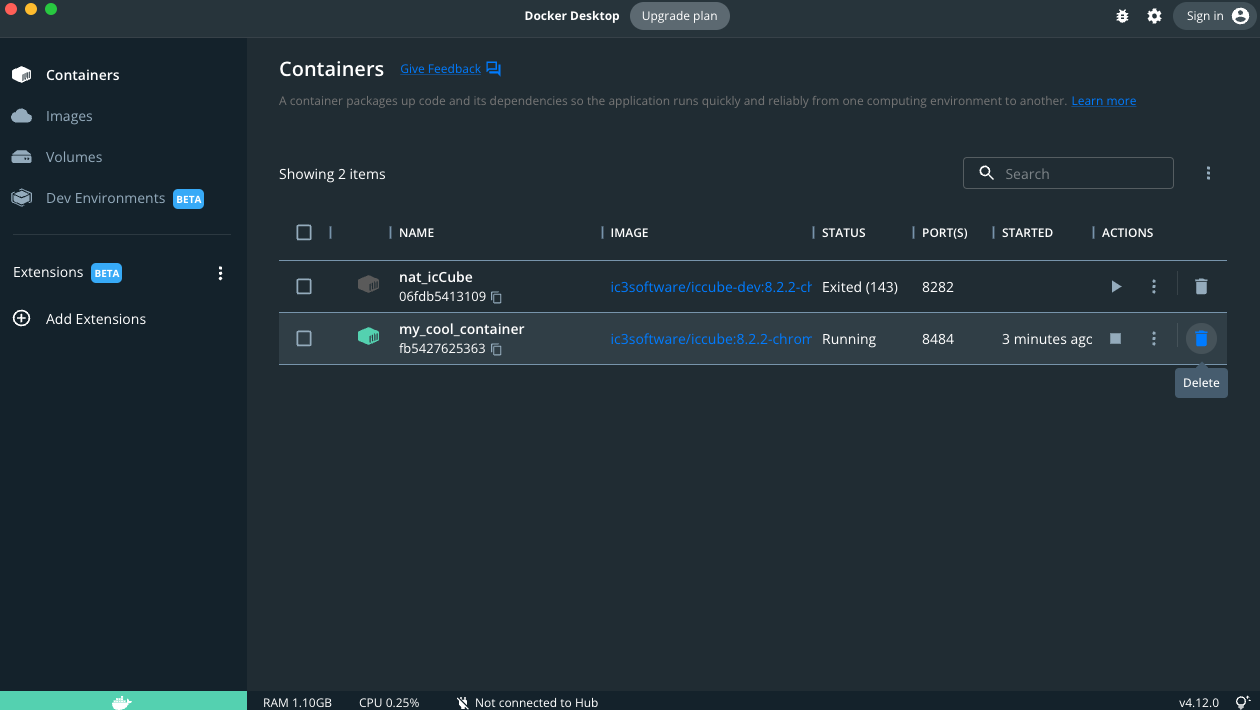
Task: Select the nat_icCube row checkbox
Action: 304,286
